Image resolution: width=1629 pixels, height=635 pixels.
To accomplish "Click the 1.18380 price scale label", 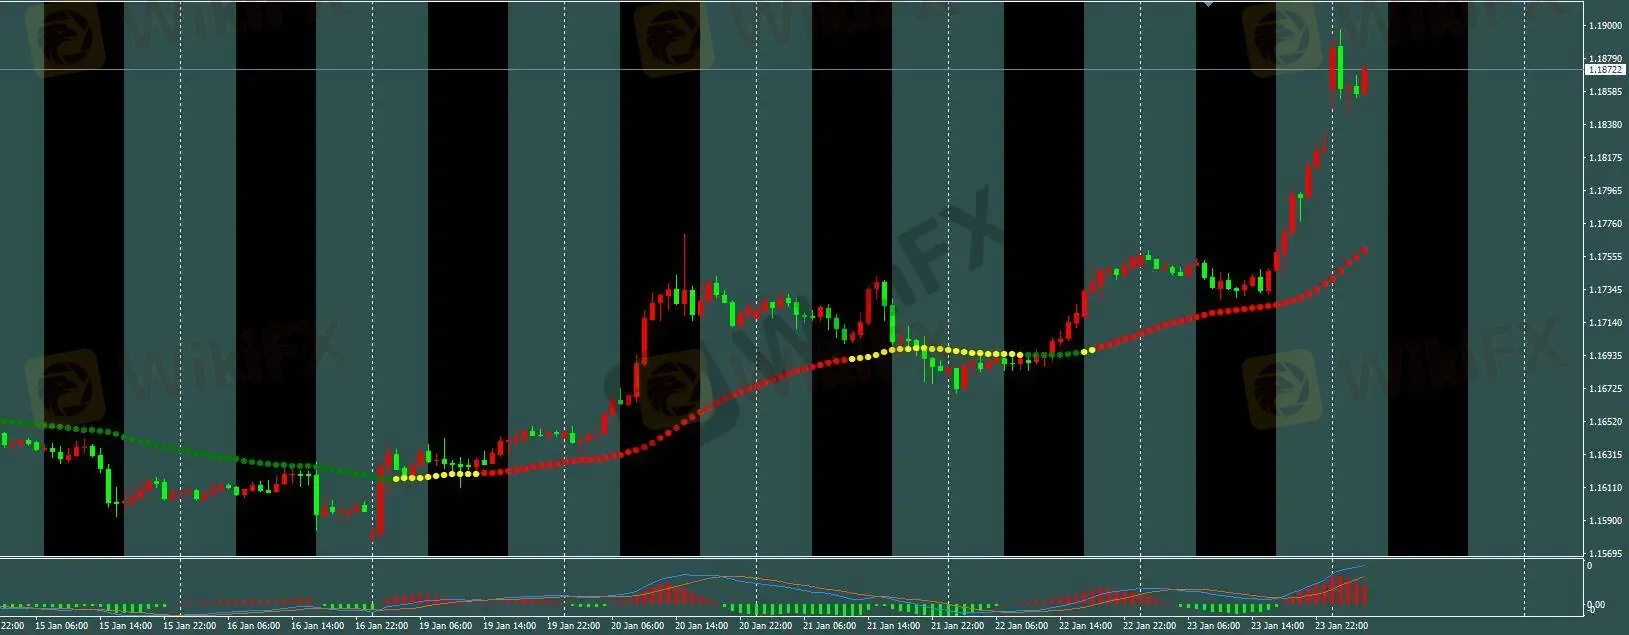I will pos(1603,125).
